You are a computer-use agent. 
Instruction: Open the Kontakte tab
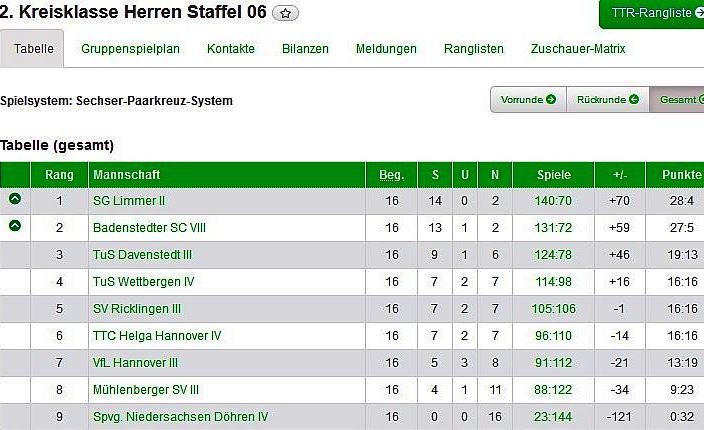tap(231, 49)
